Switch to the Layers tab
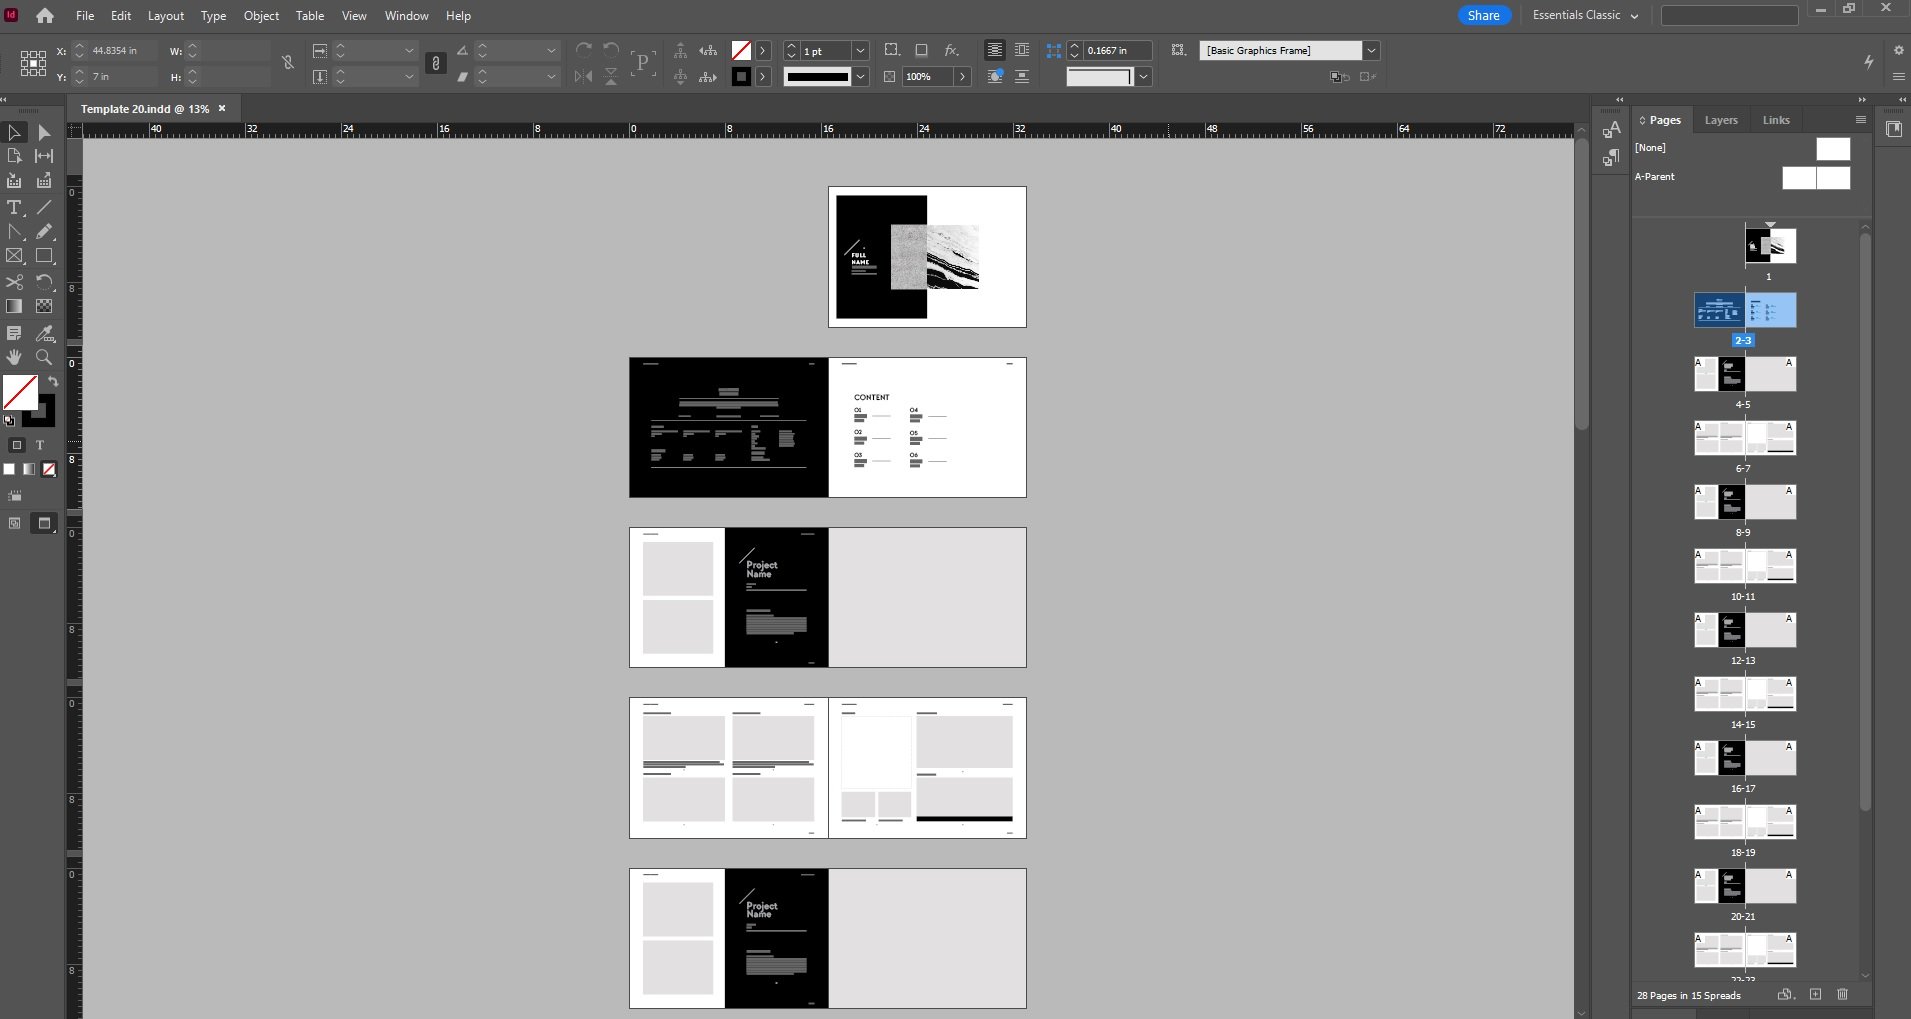Viewport: 1911px width, 1019px height. point(1721,120)
